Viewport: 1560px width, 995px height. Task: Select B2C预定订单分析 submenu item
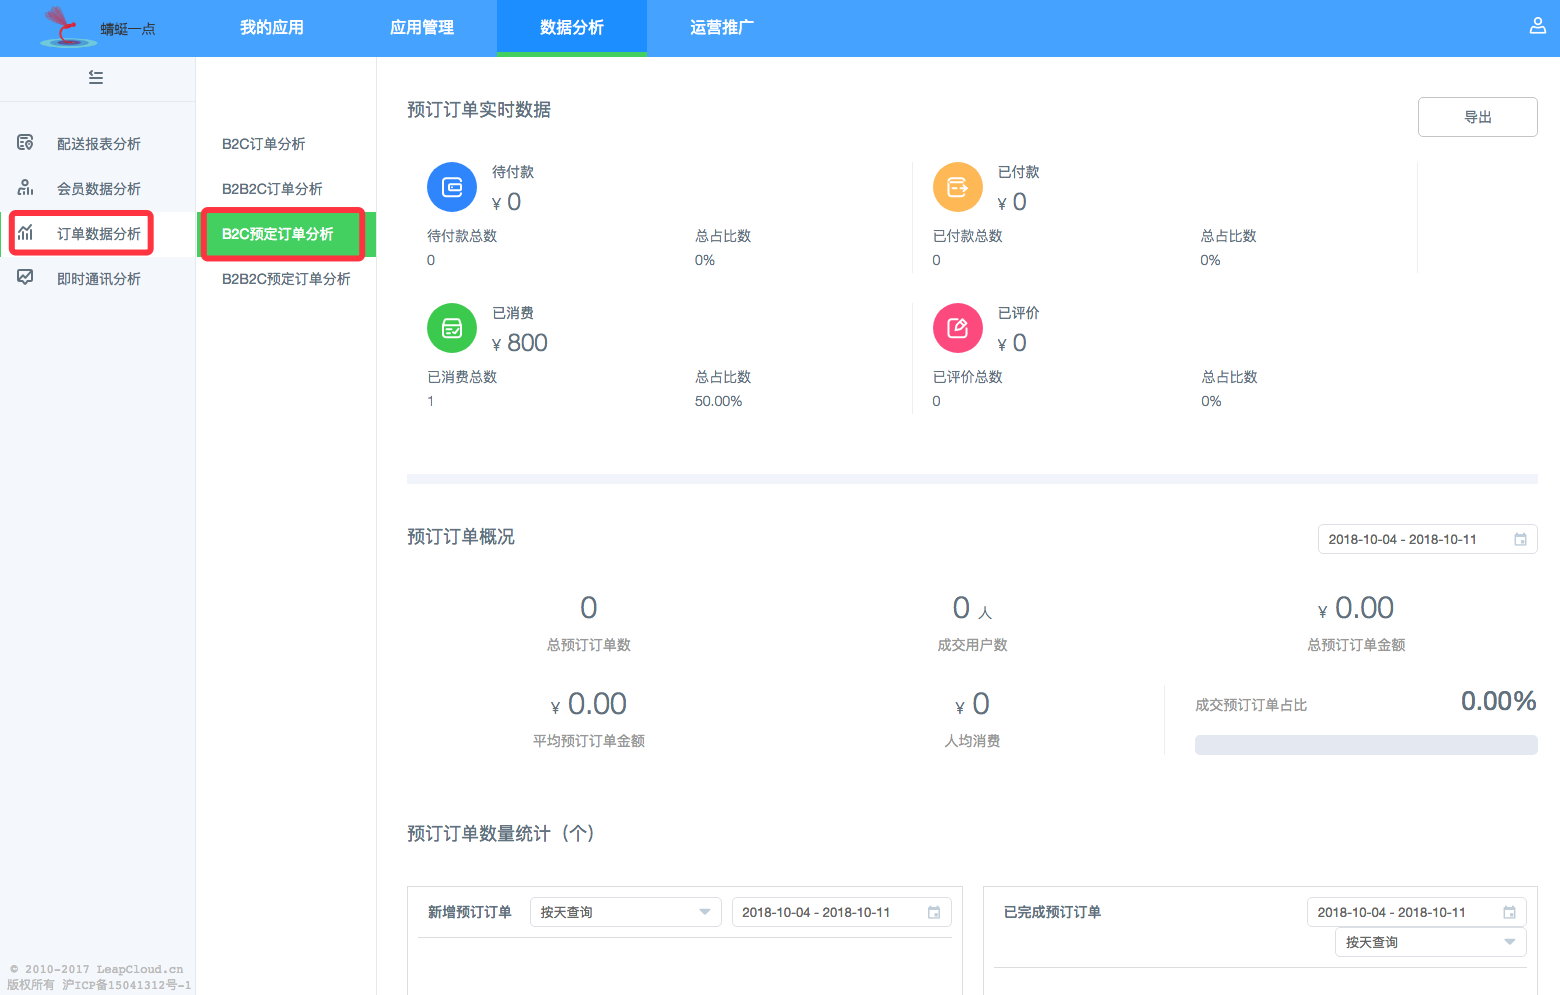click(286, 234)
